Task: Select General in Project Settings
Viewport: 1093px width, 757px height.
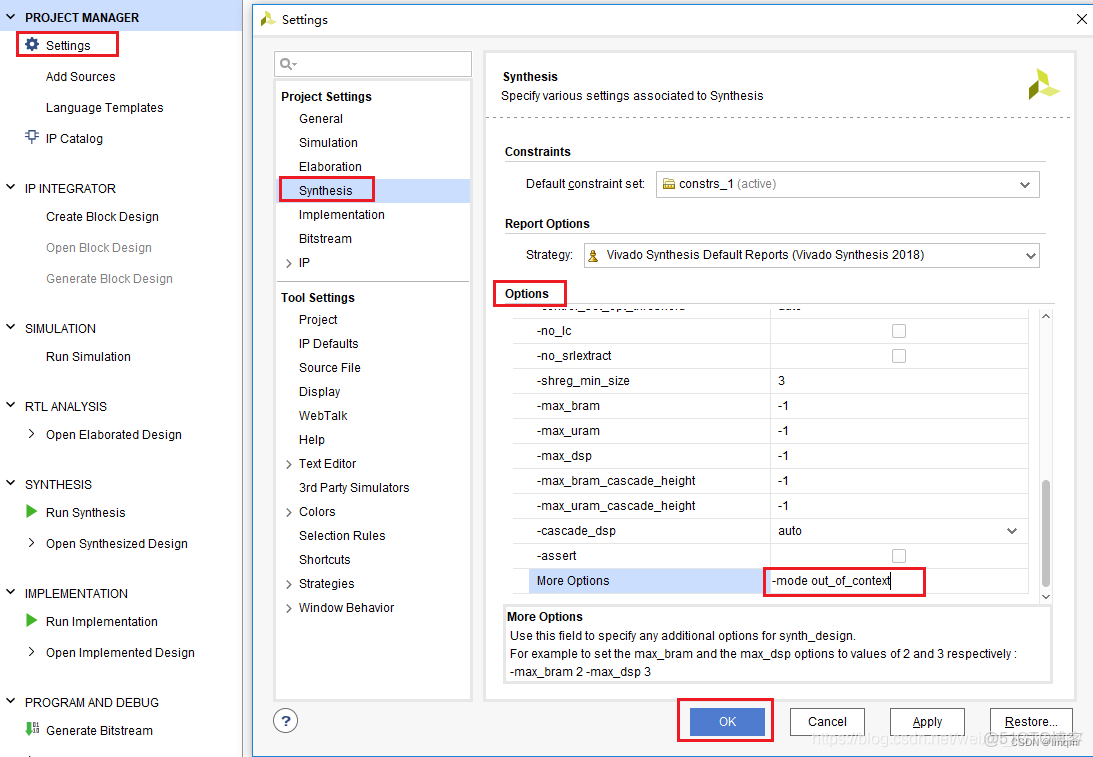Action: click(x=321, y=118)
